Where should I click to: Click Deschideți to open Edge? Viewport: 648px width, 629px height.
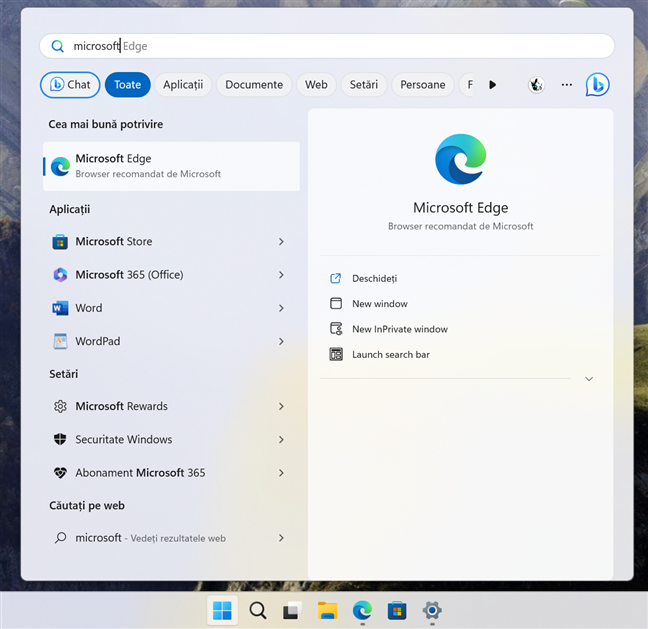coord(374,279)
